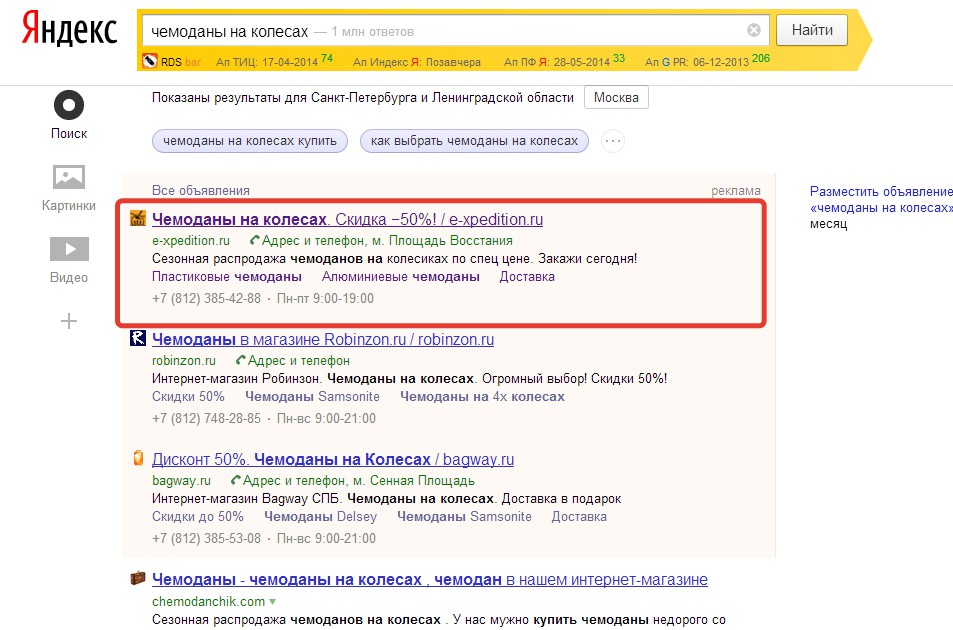Open bagway Чемоданы Samsonite sitelink
Viewport: 953px width, 630px height.
click(464, 516)
